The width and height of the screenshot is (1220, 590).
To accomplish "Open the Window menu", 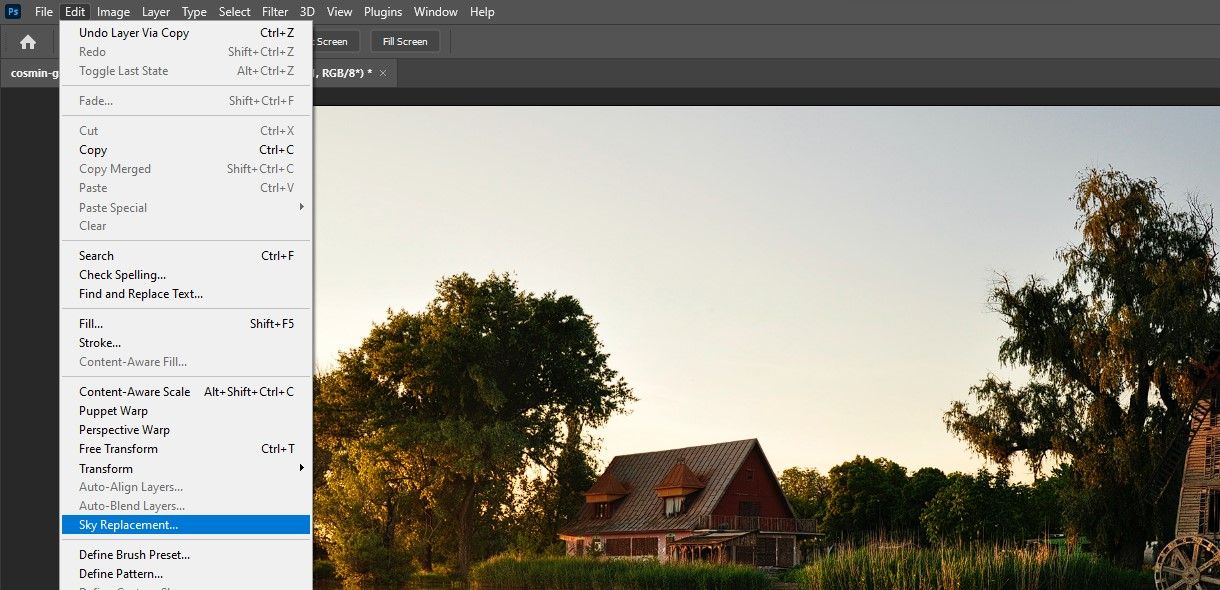I will click(x=436, y=12).
